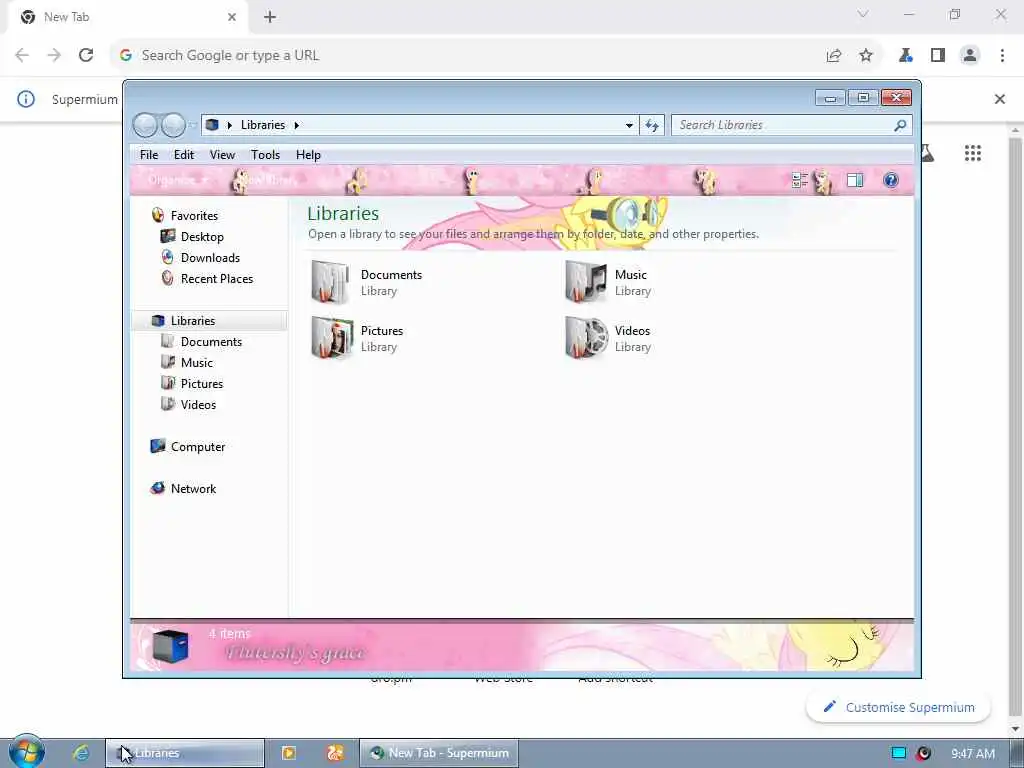Open the File menu
Image resolution: width=1024 pixels, height=768 pixels.
[149, 155]
